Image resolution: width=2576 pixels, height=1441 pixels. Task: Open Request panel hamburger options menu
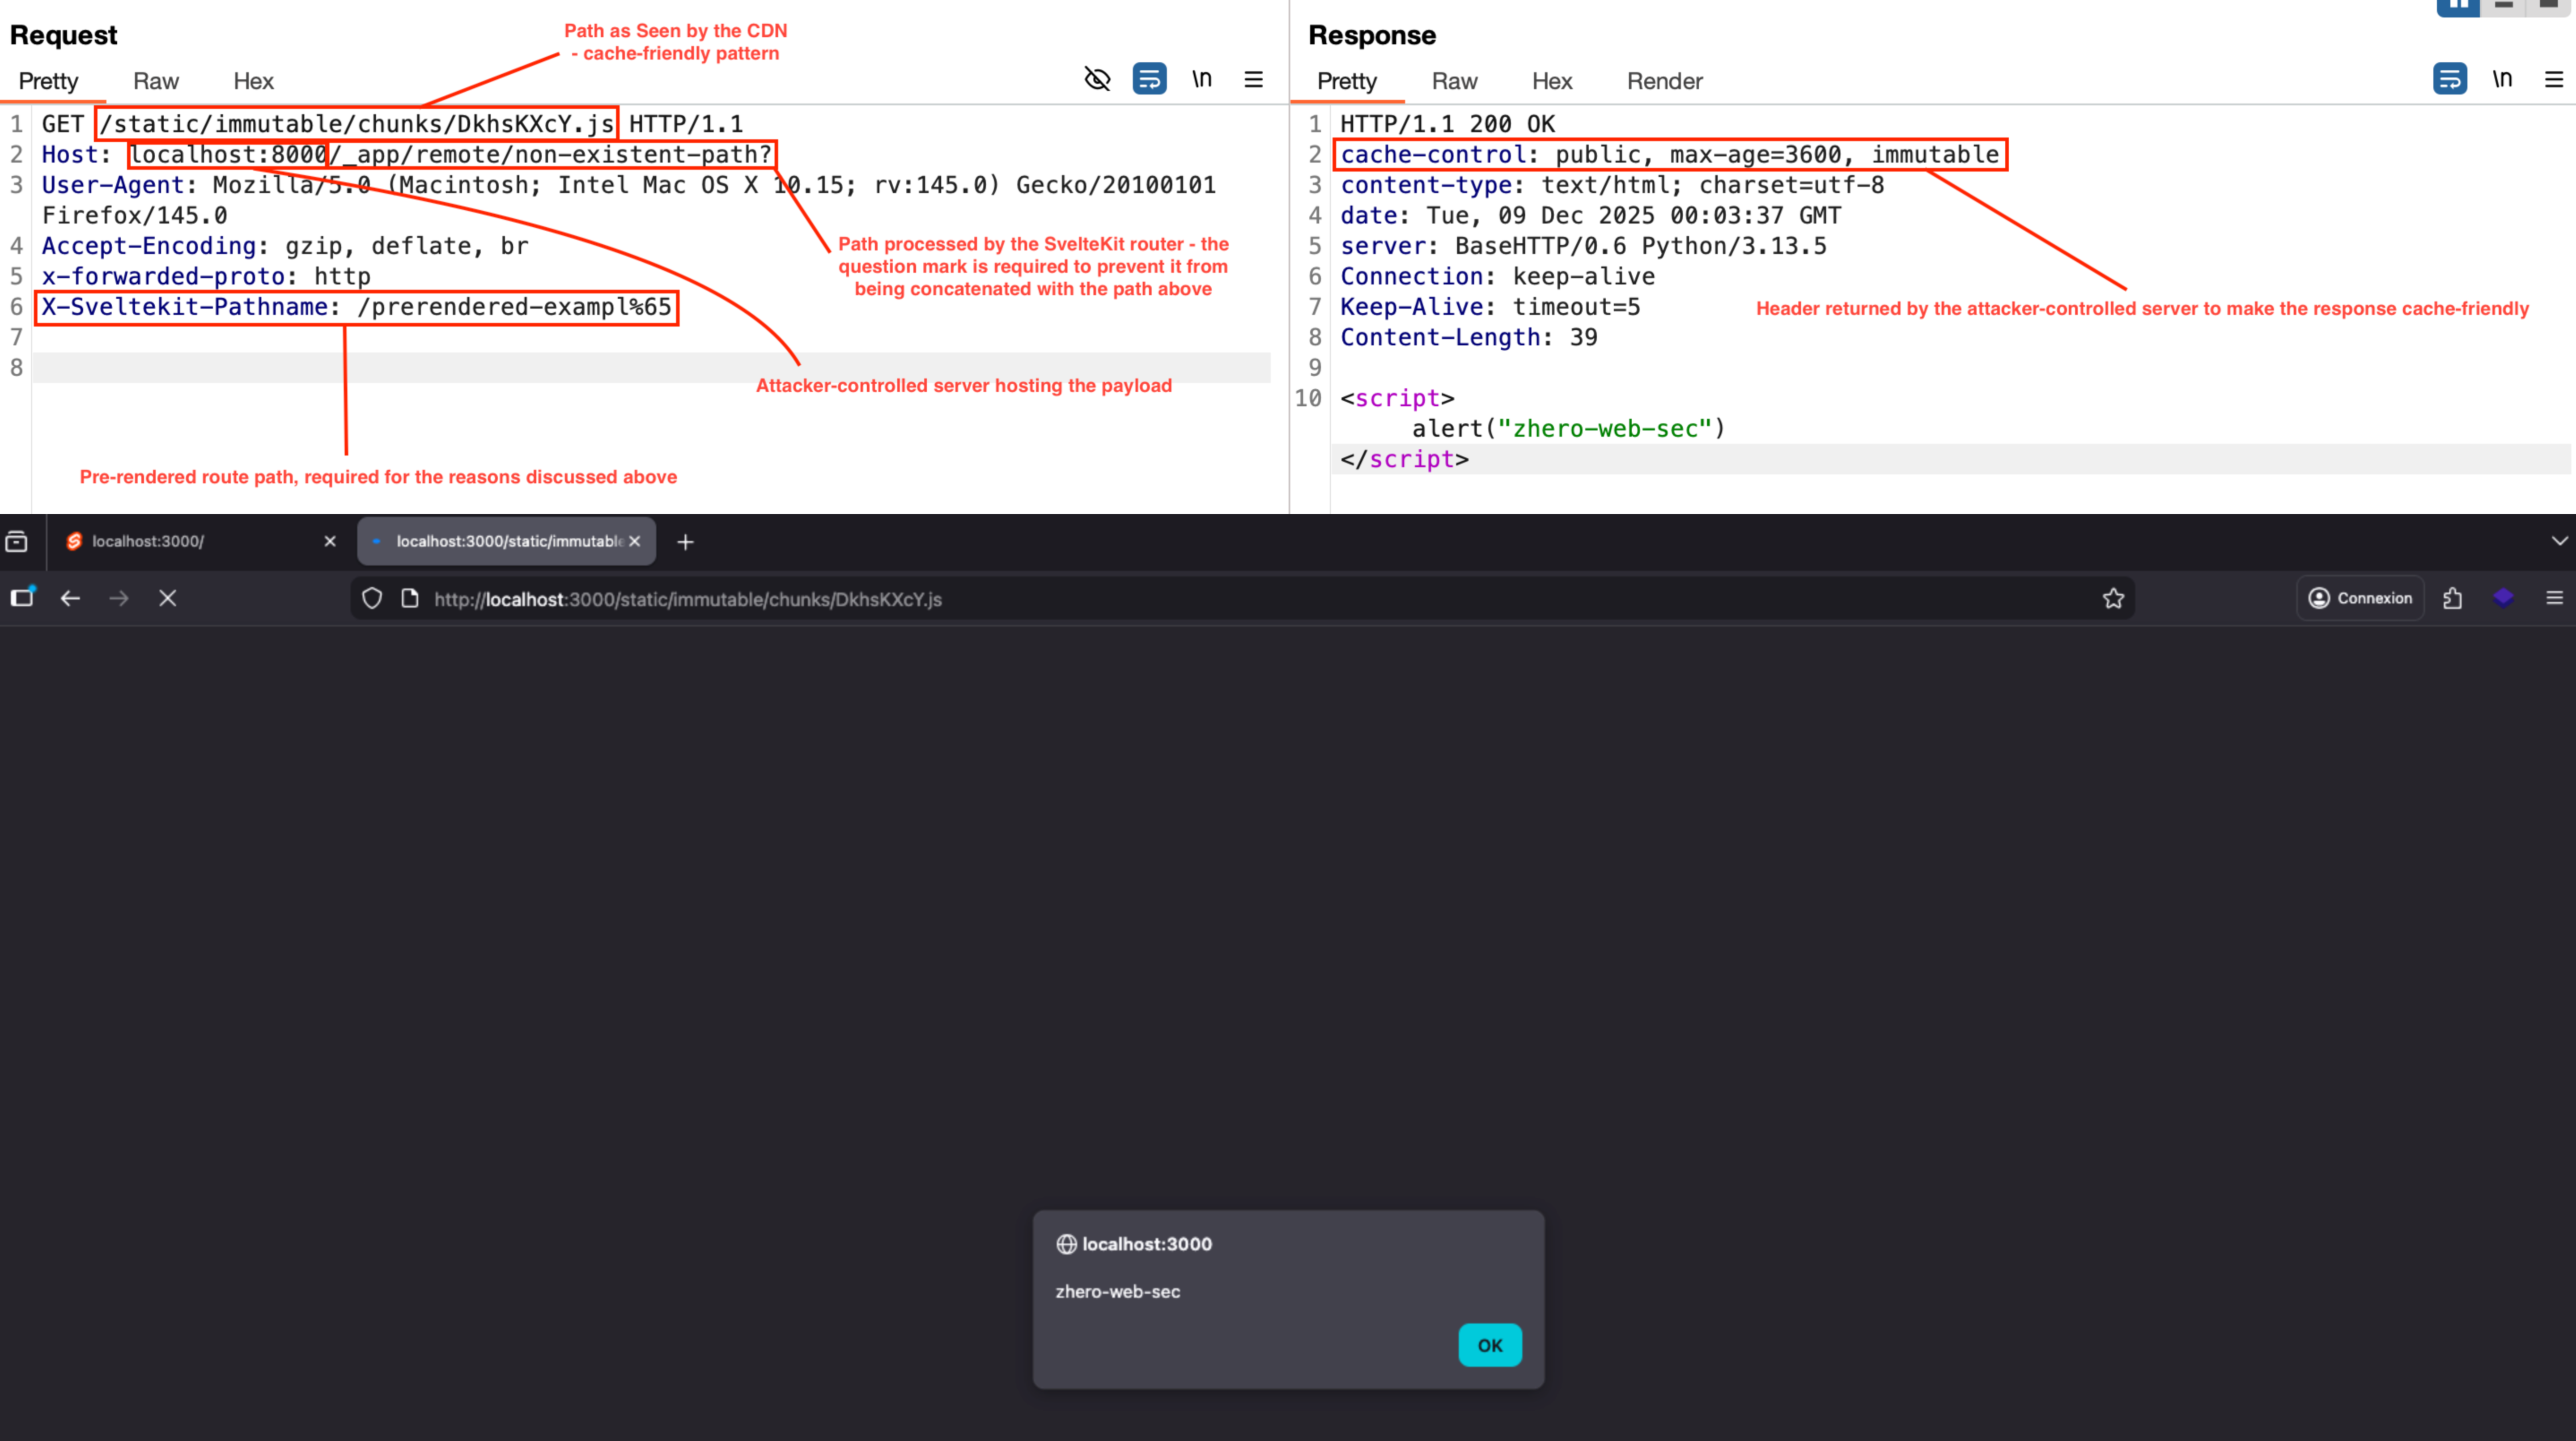point(1253,79)
